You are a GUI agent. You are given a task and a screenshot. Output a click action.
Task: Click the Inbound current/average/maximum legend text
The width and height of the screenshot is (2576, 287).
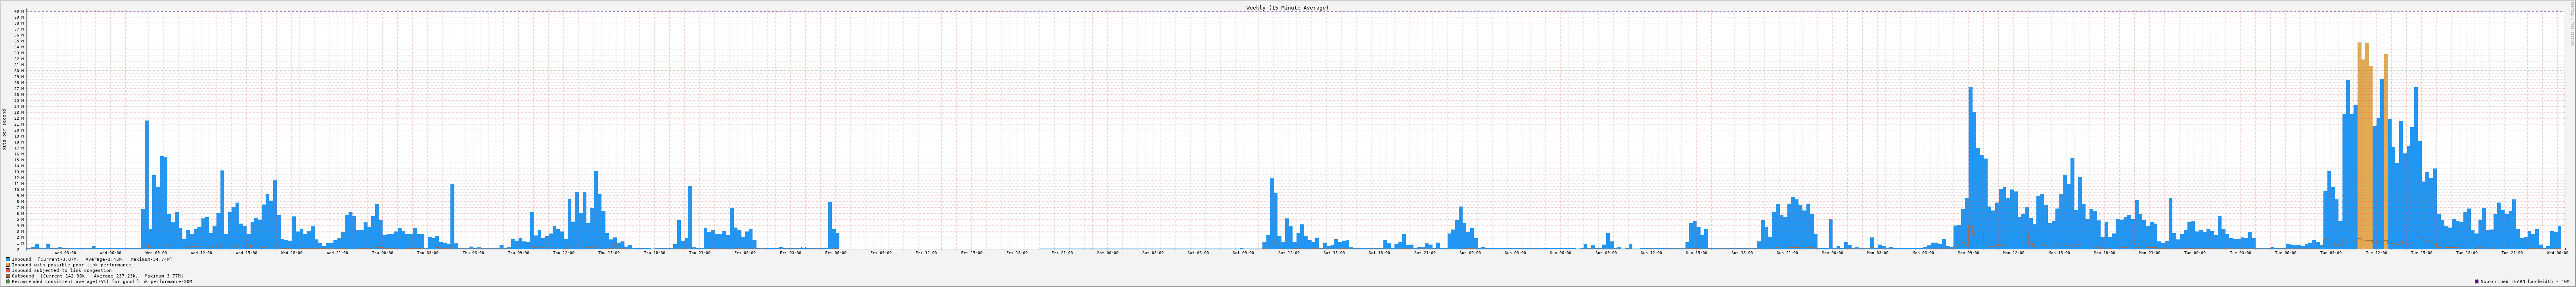(92, 259)
